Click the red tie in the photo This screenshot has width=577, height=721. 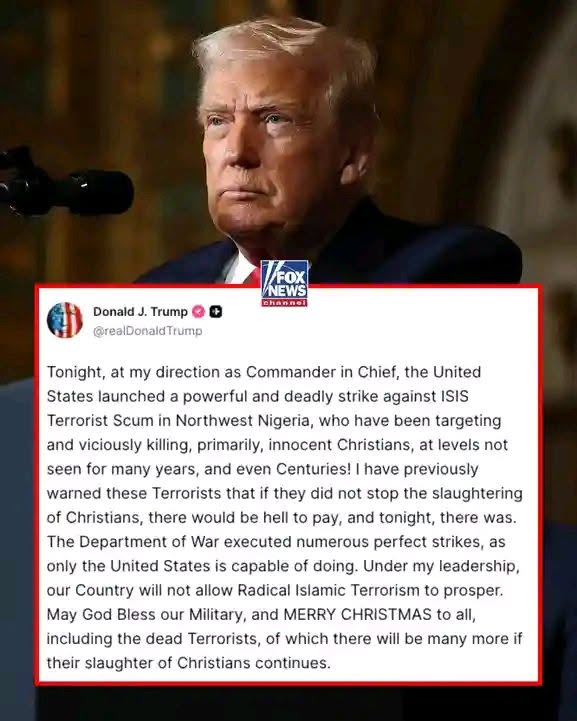[x=251, y=276]
